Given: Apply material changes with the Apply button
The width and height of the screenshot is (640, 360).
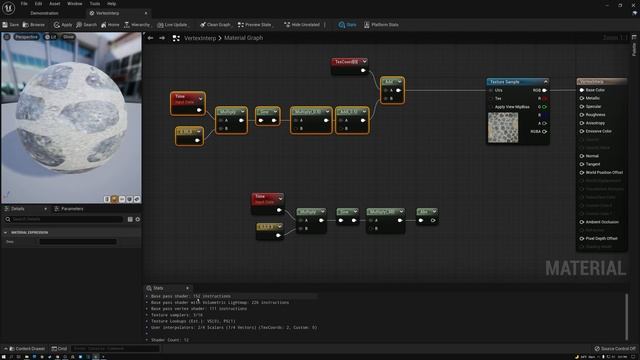Looking at the screenshot, I should (62, 25).
